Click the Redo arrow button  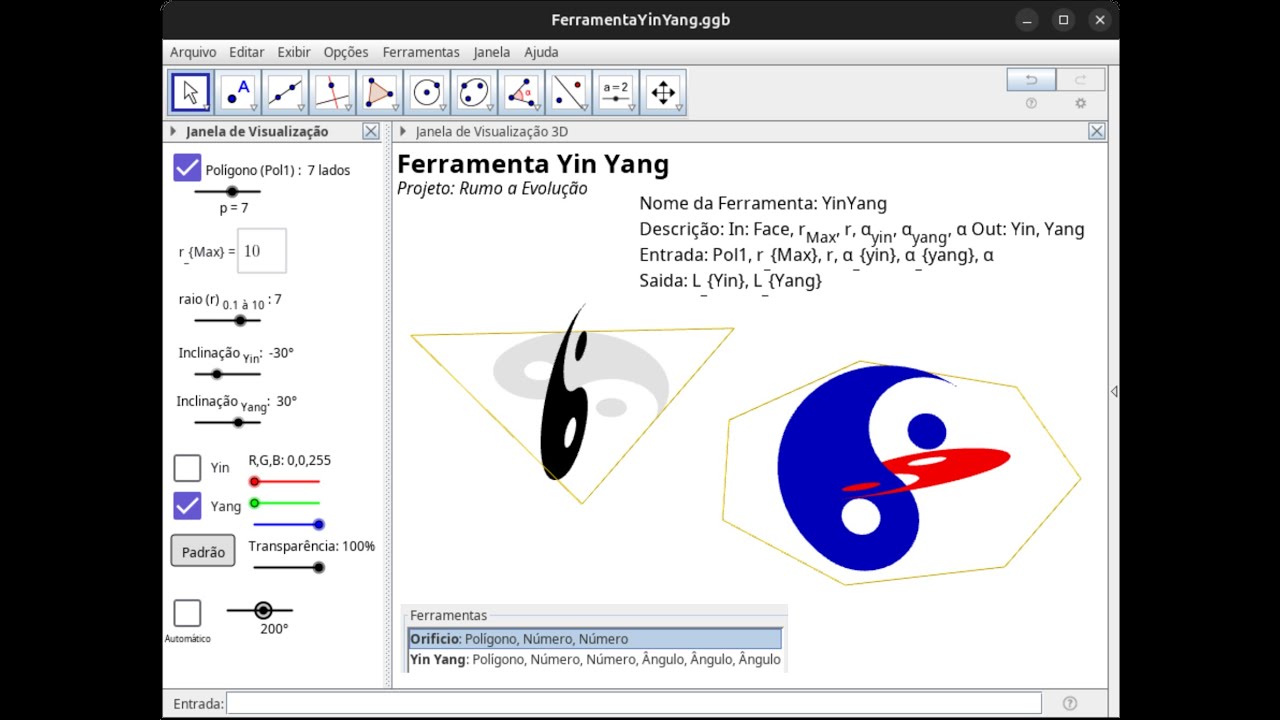tap(1080, 80)
